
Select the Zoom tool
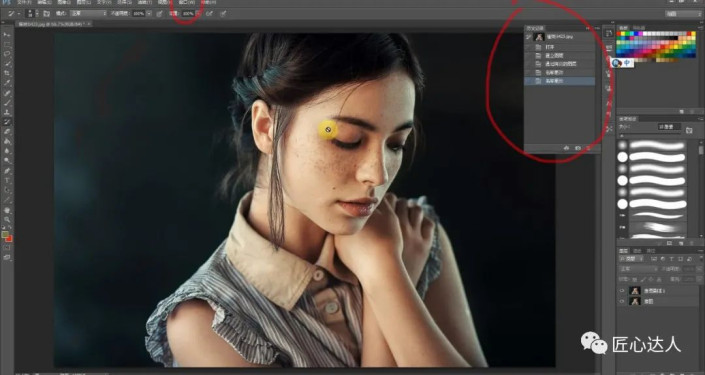[x=7, y=220]
